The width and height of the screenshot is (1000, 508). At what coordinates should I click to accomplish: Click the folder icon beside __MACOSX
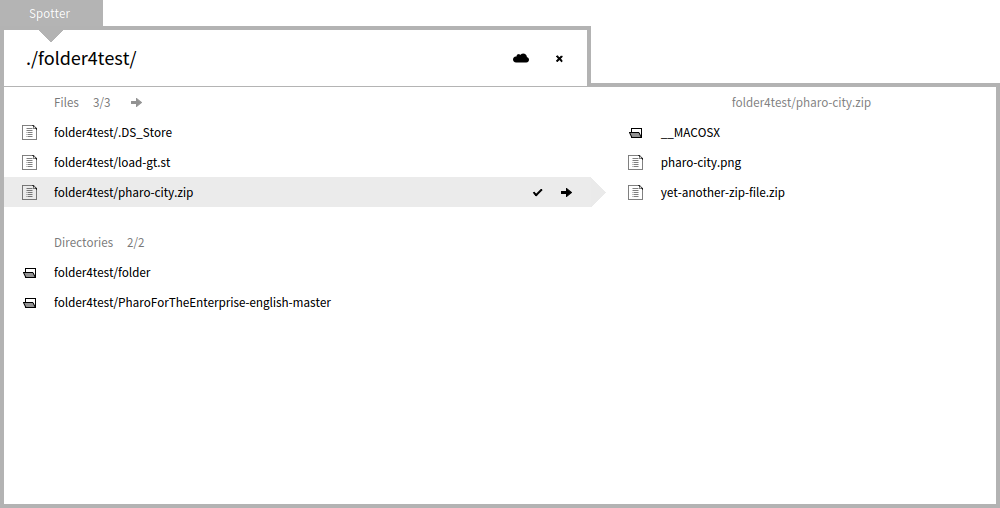pyautogui.click(x=635, y=133)
